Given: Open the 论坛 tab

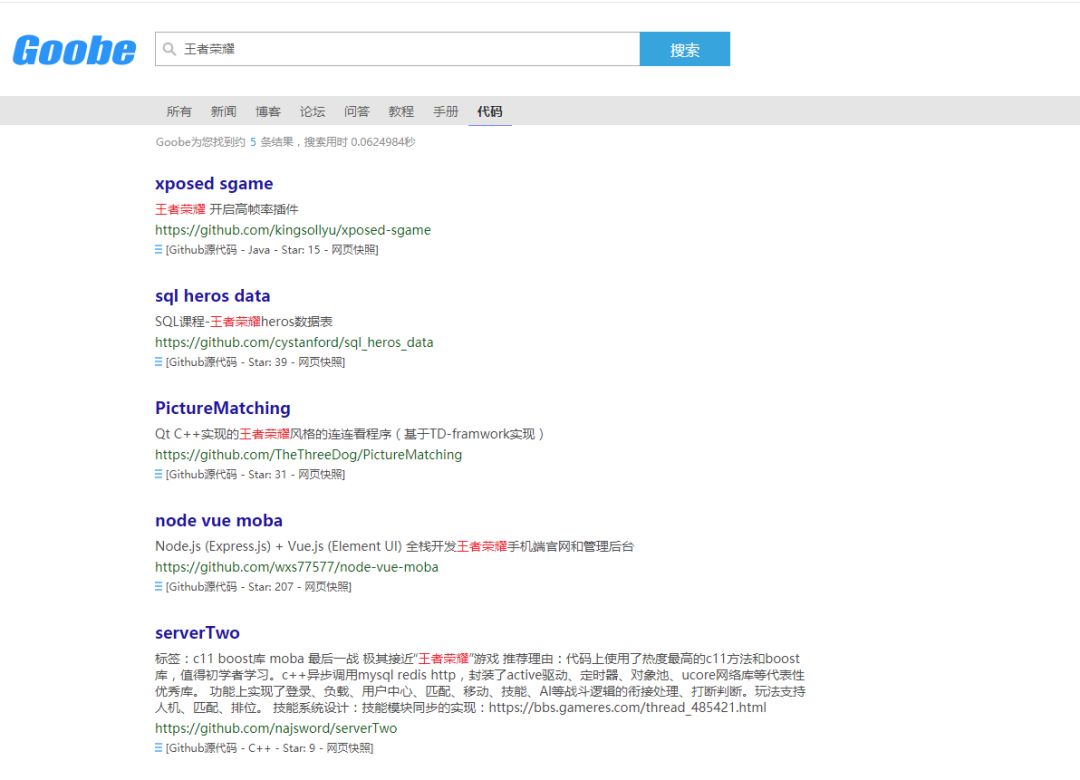Looking at the screenshot, I should click(312, 112).
